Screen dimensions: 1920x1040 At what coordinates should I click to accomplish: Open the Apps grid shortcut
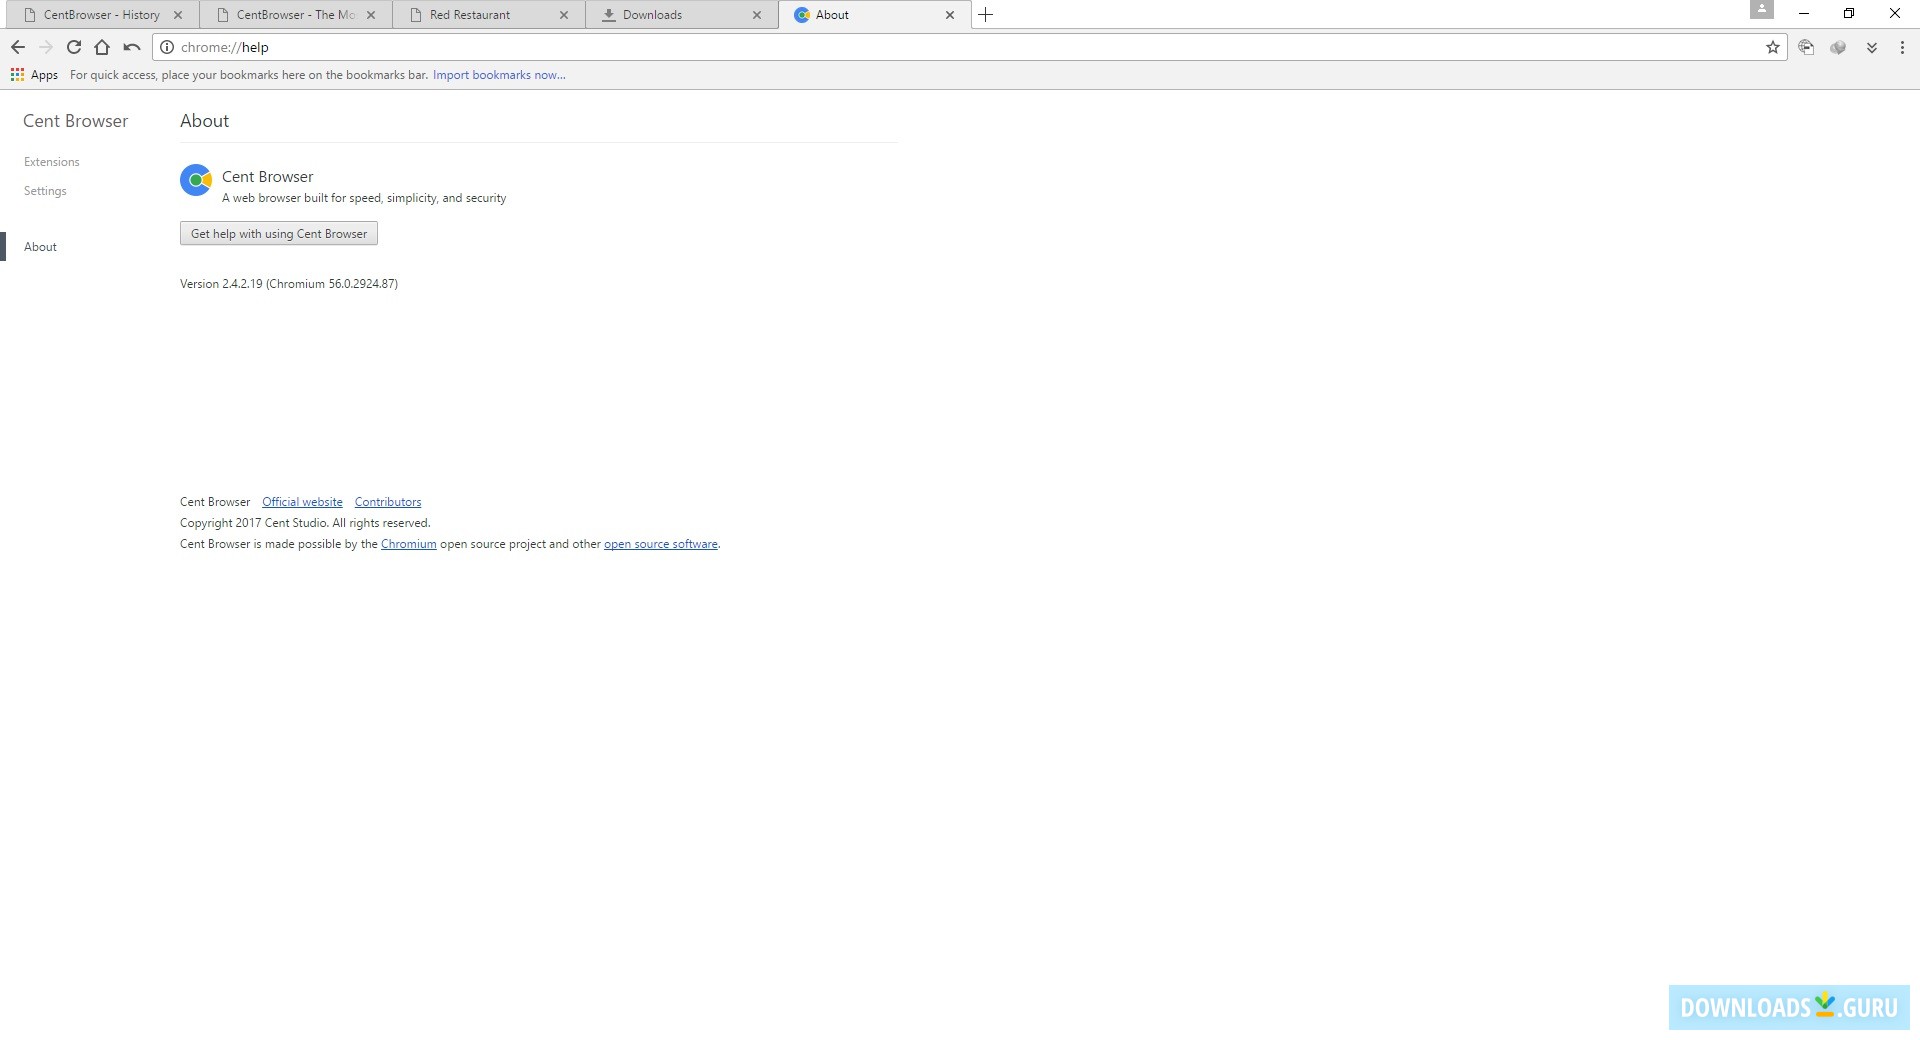[34, 75]
